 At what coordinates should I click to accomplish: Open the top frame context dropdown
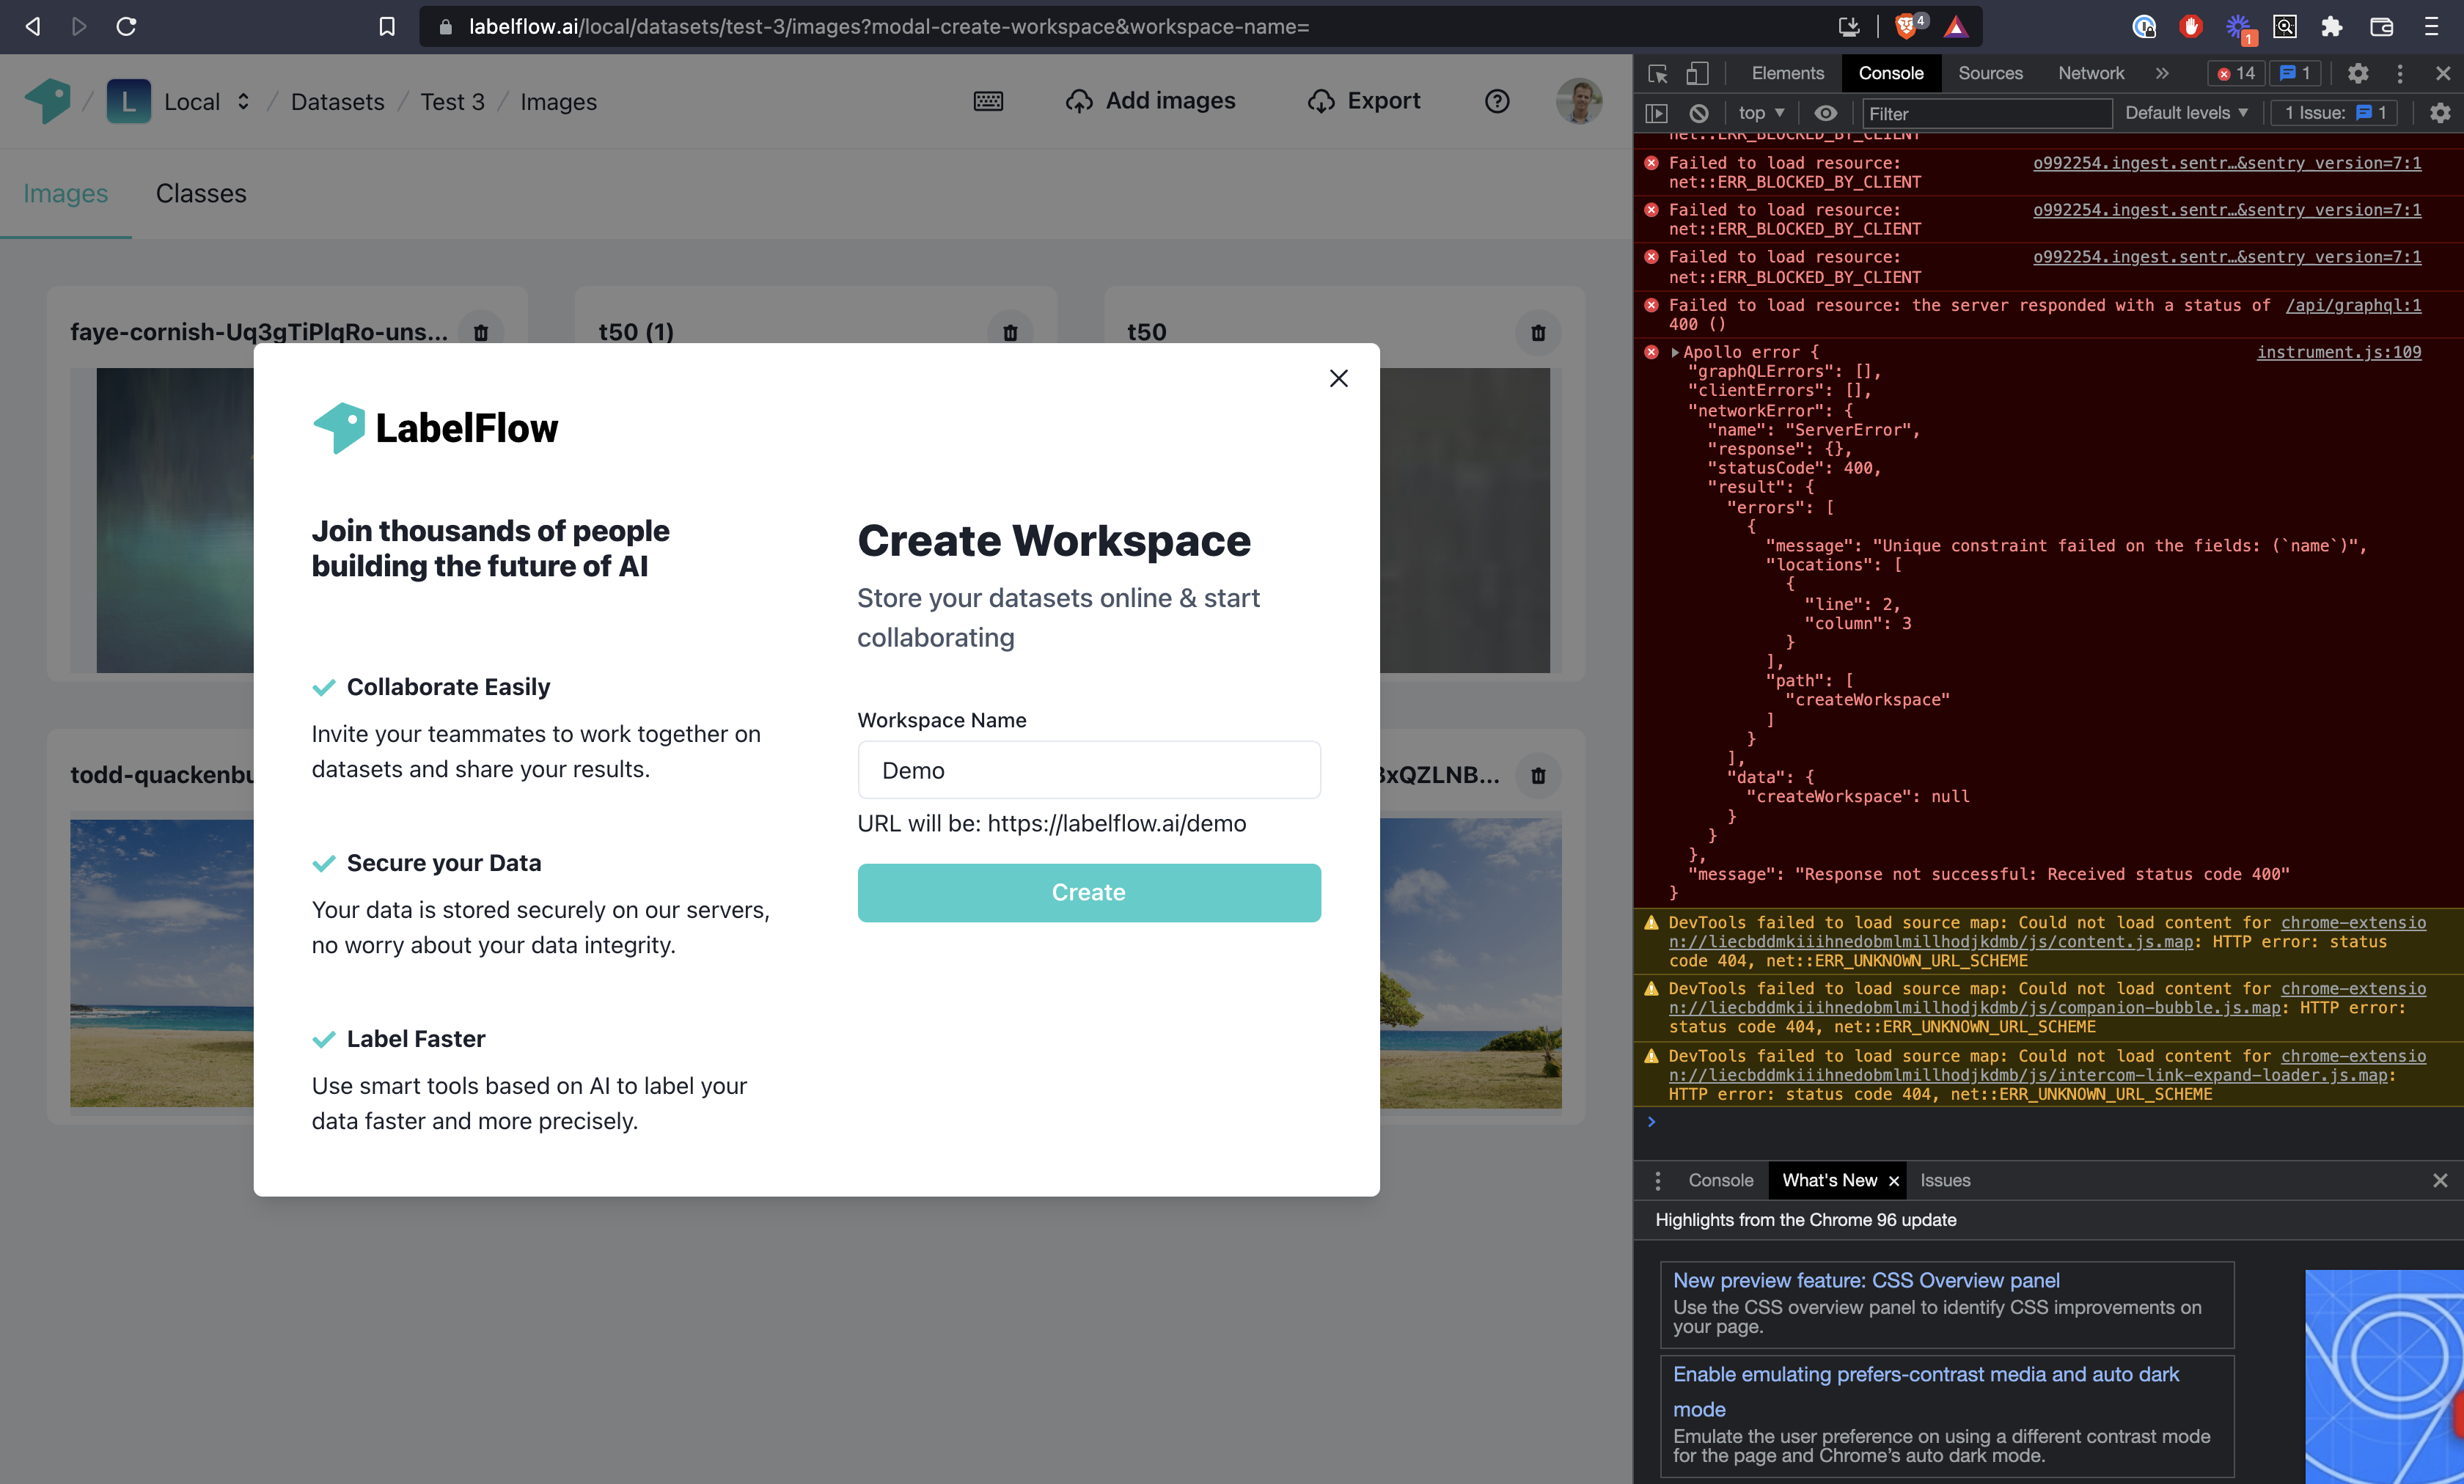pos(1760,113)
